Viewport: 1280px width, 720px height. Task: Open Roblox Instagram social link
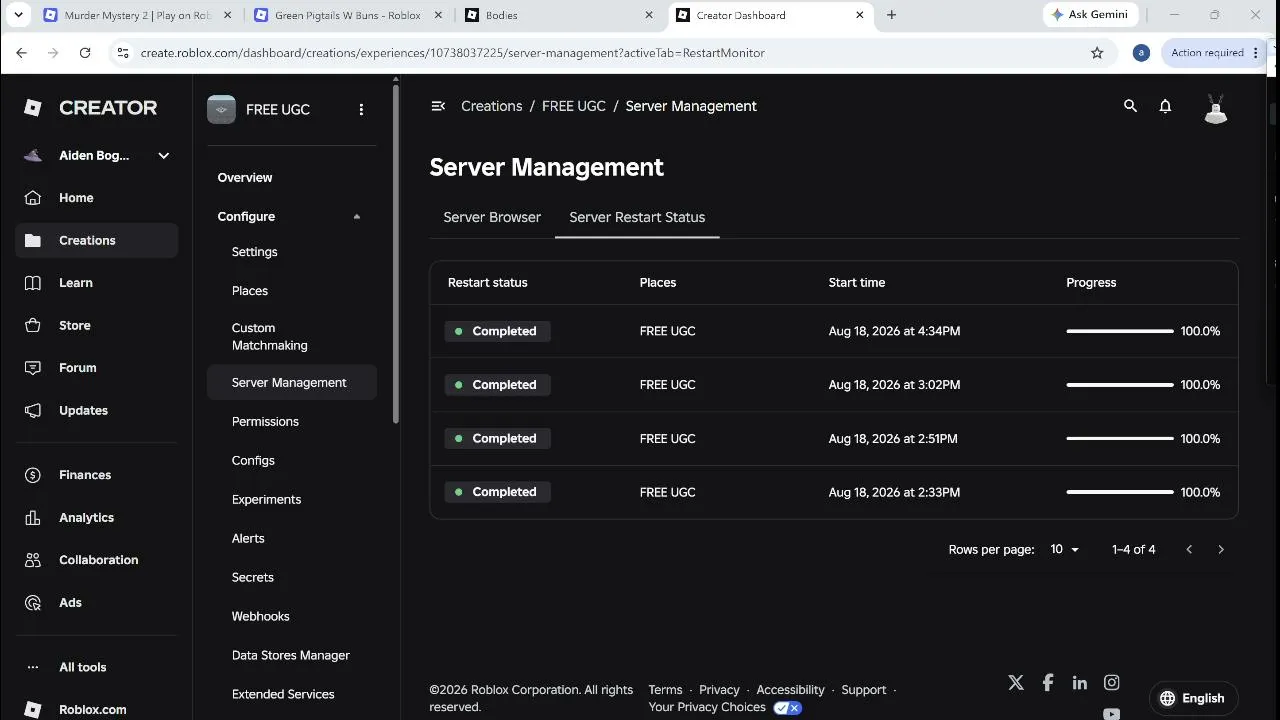(x=1111, y=682)
